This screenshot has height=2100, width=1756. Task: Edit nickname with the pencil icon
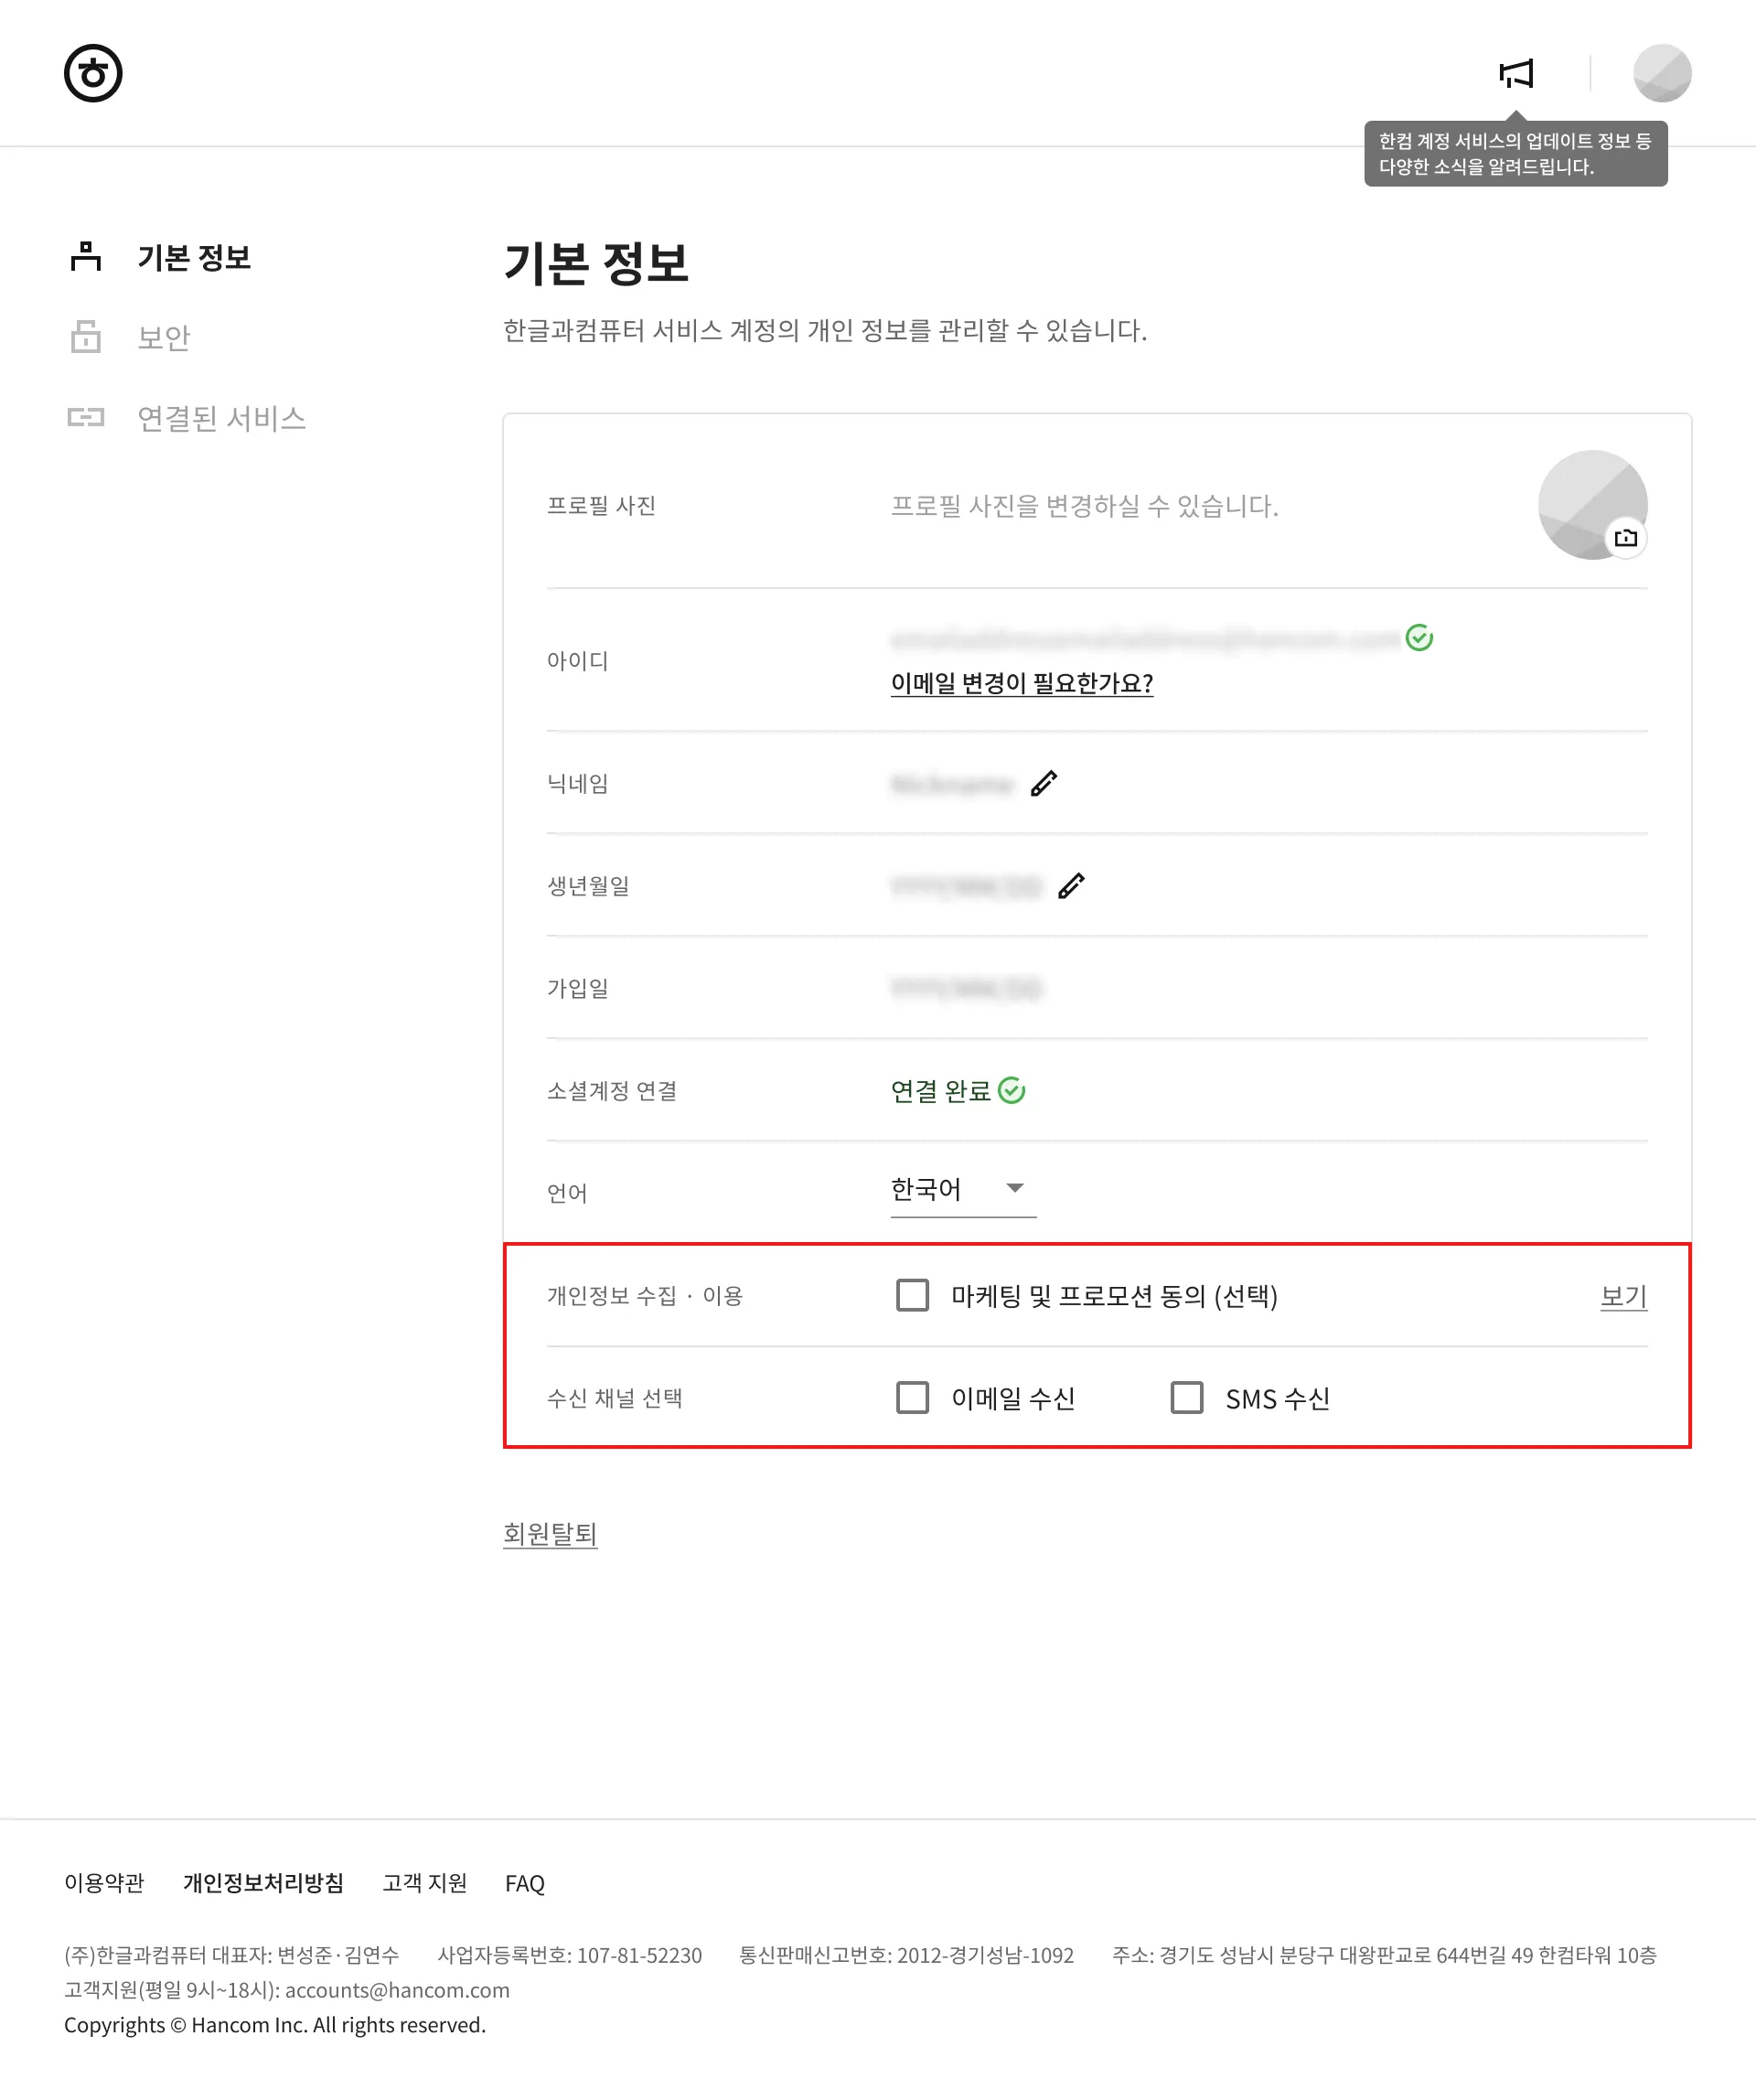click(1043, 784)
